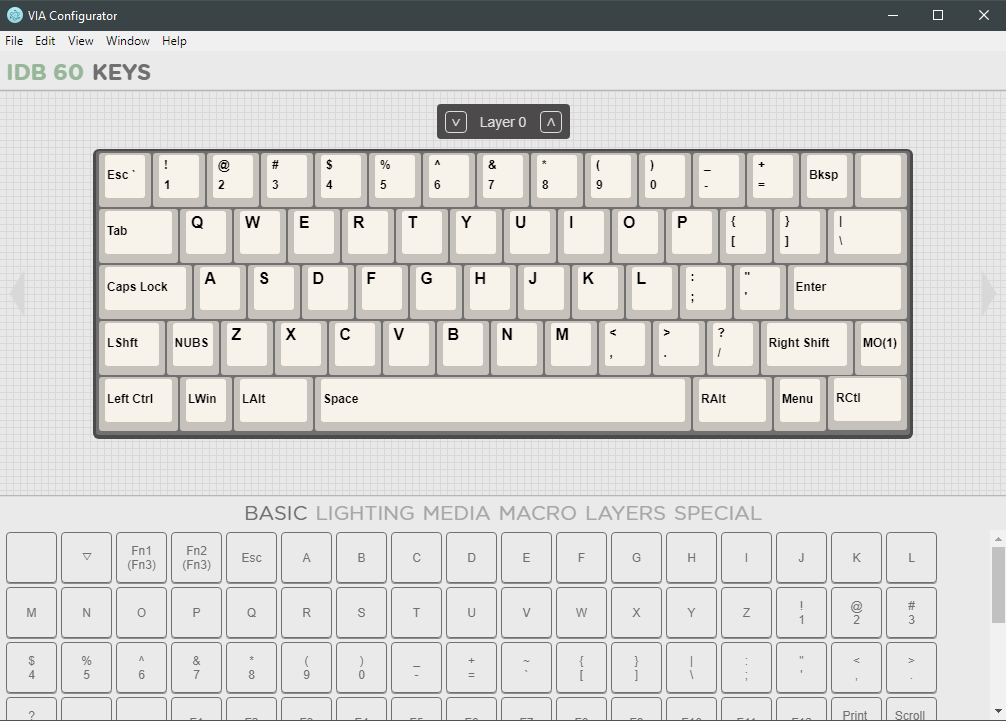This screenshot has width=1006, height=721.
Task: Switch to the LIGHTING tab
Action: click(364, 514)
